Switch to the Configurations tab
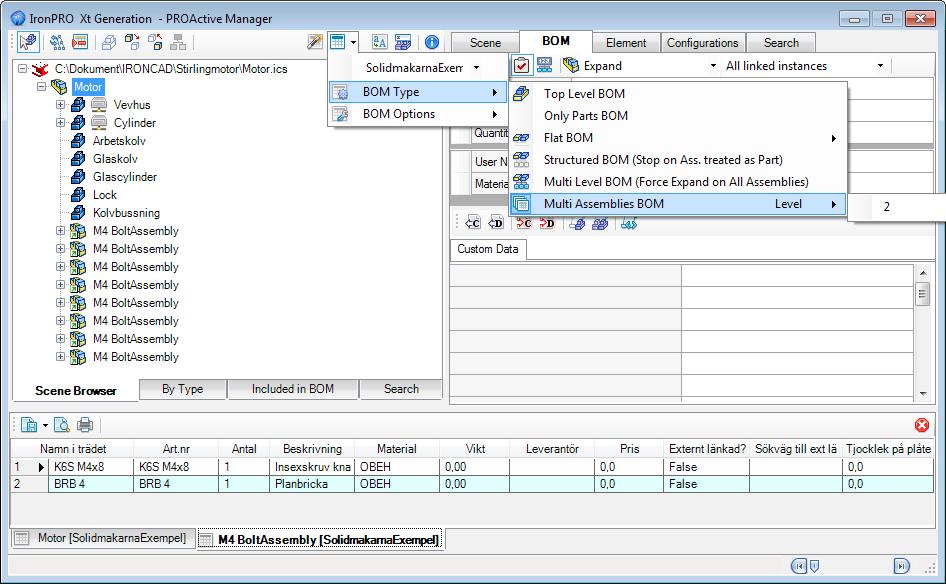 click(x=702, y=43)
